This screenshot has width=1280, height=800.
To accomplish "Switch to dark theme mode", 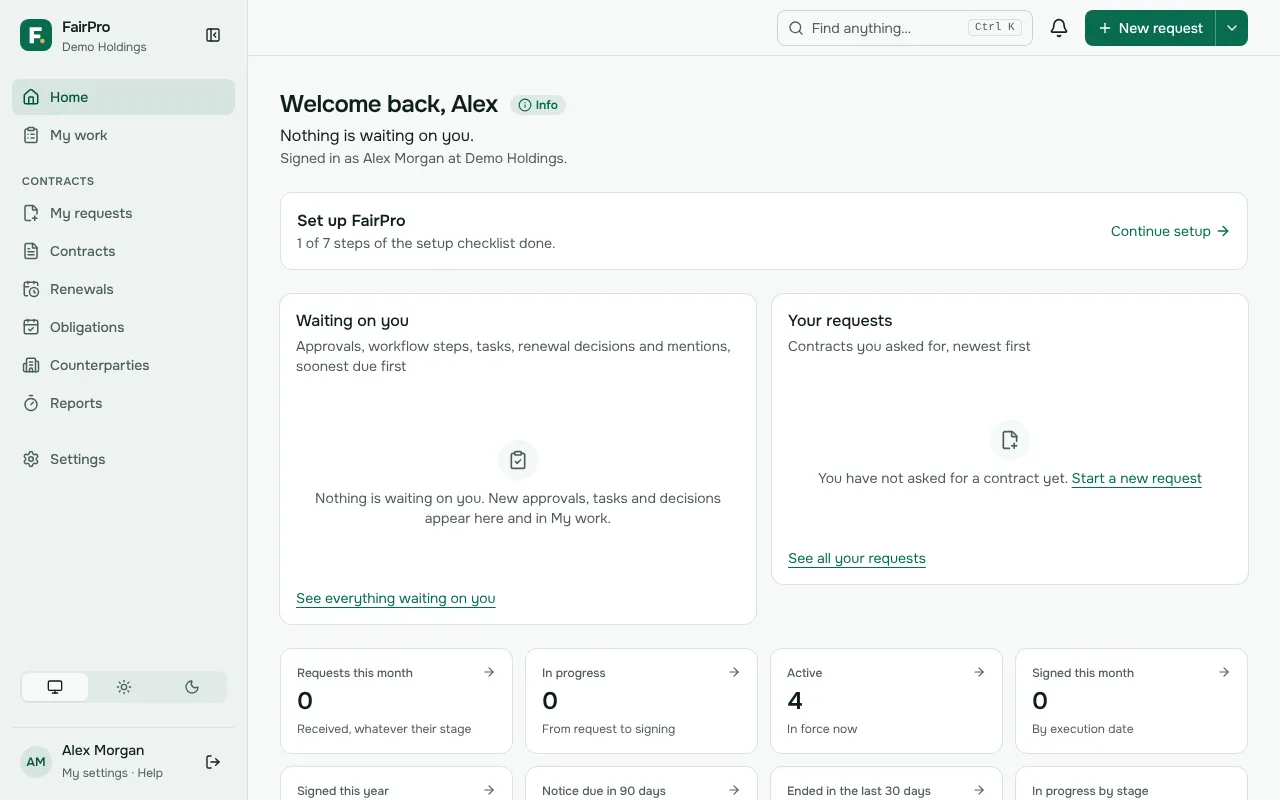I will tap(192, 687).
